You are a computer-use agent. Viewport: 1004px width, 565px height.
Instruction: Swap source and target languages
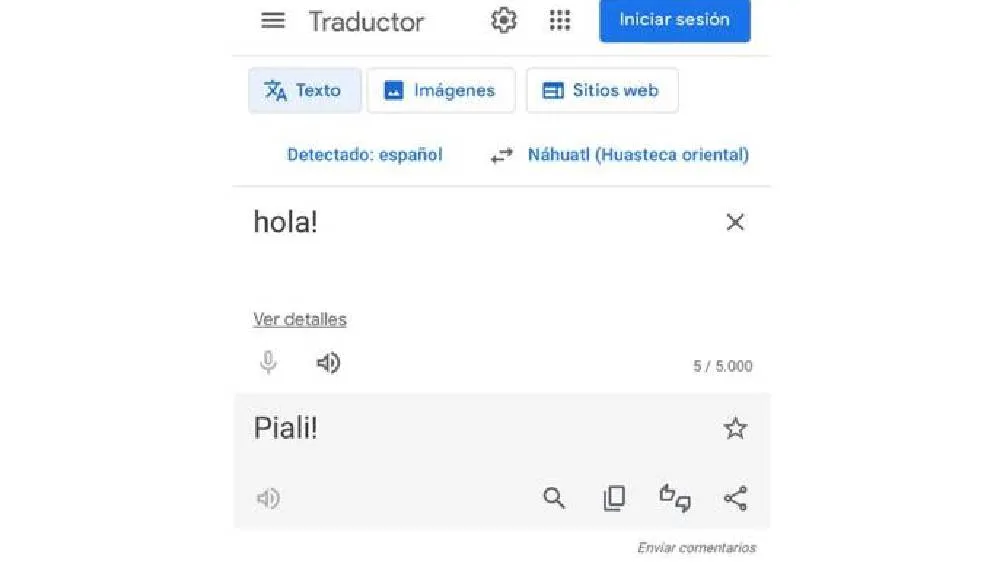coord(501,156)
